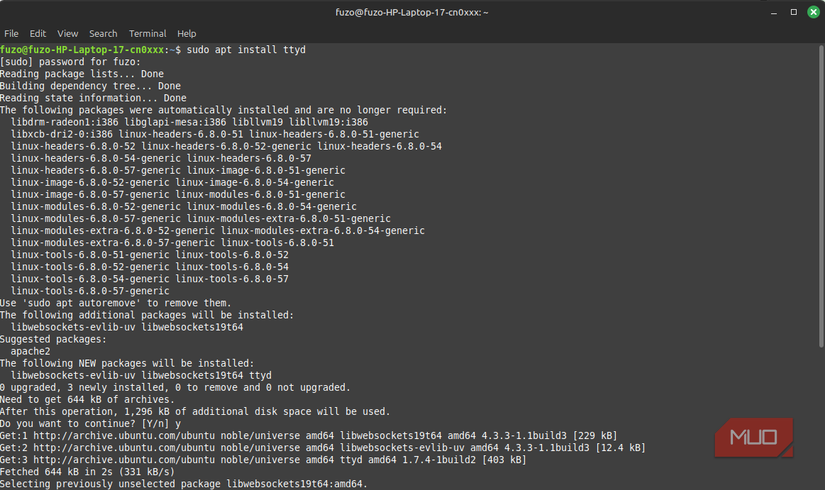
Task: Click the command text 'sudo apt install ttyd'
Action: pyautogui.click(x=246, y=49)
